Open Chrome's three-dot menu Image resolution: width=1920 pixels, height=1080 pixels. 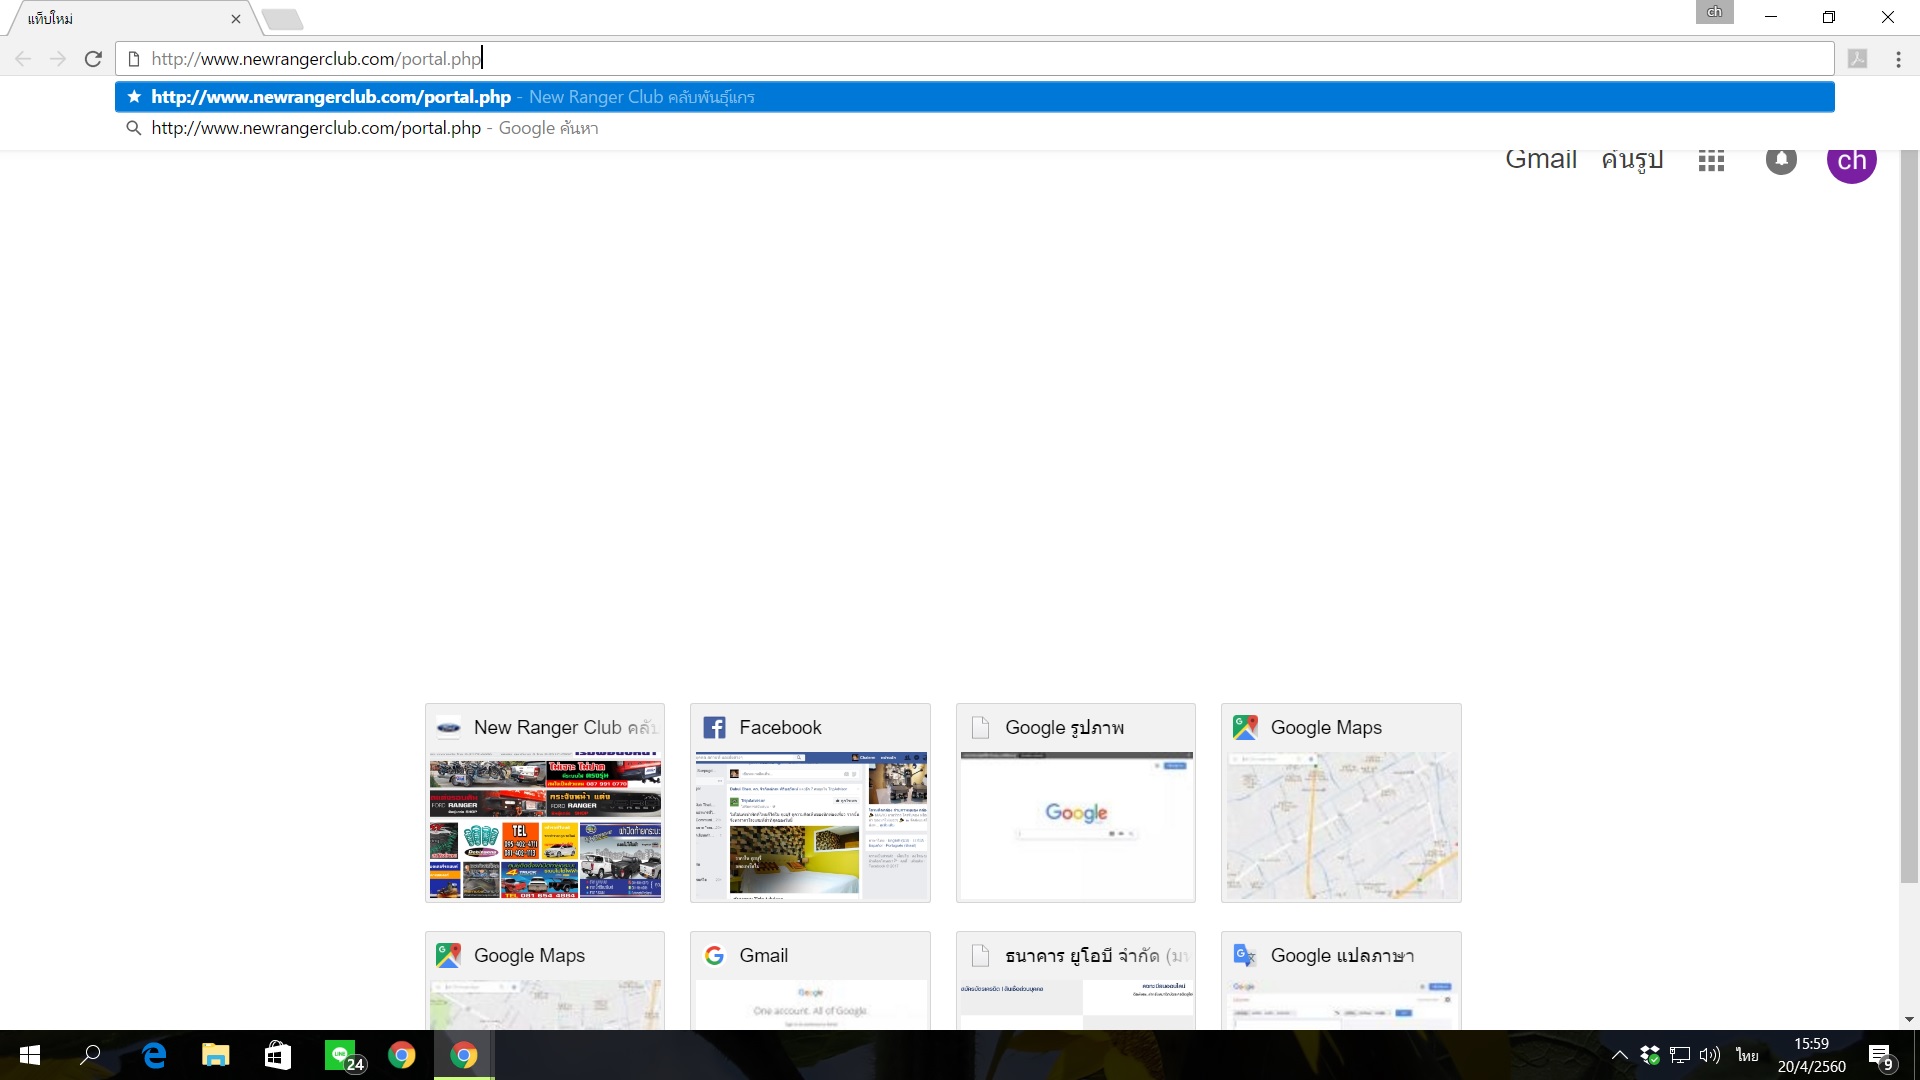[1898, 59]
